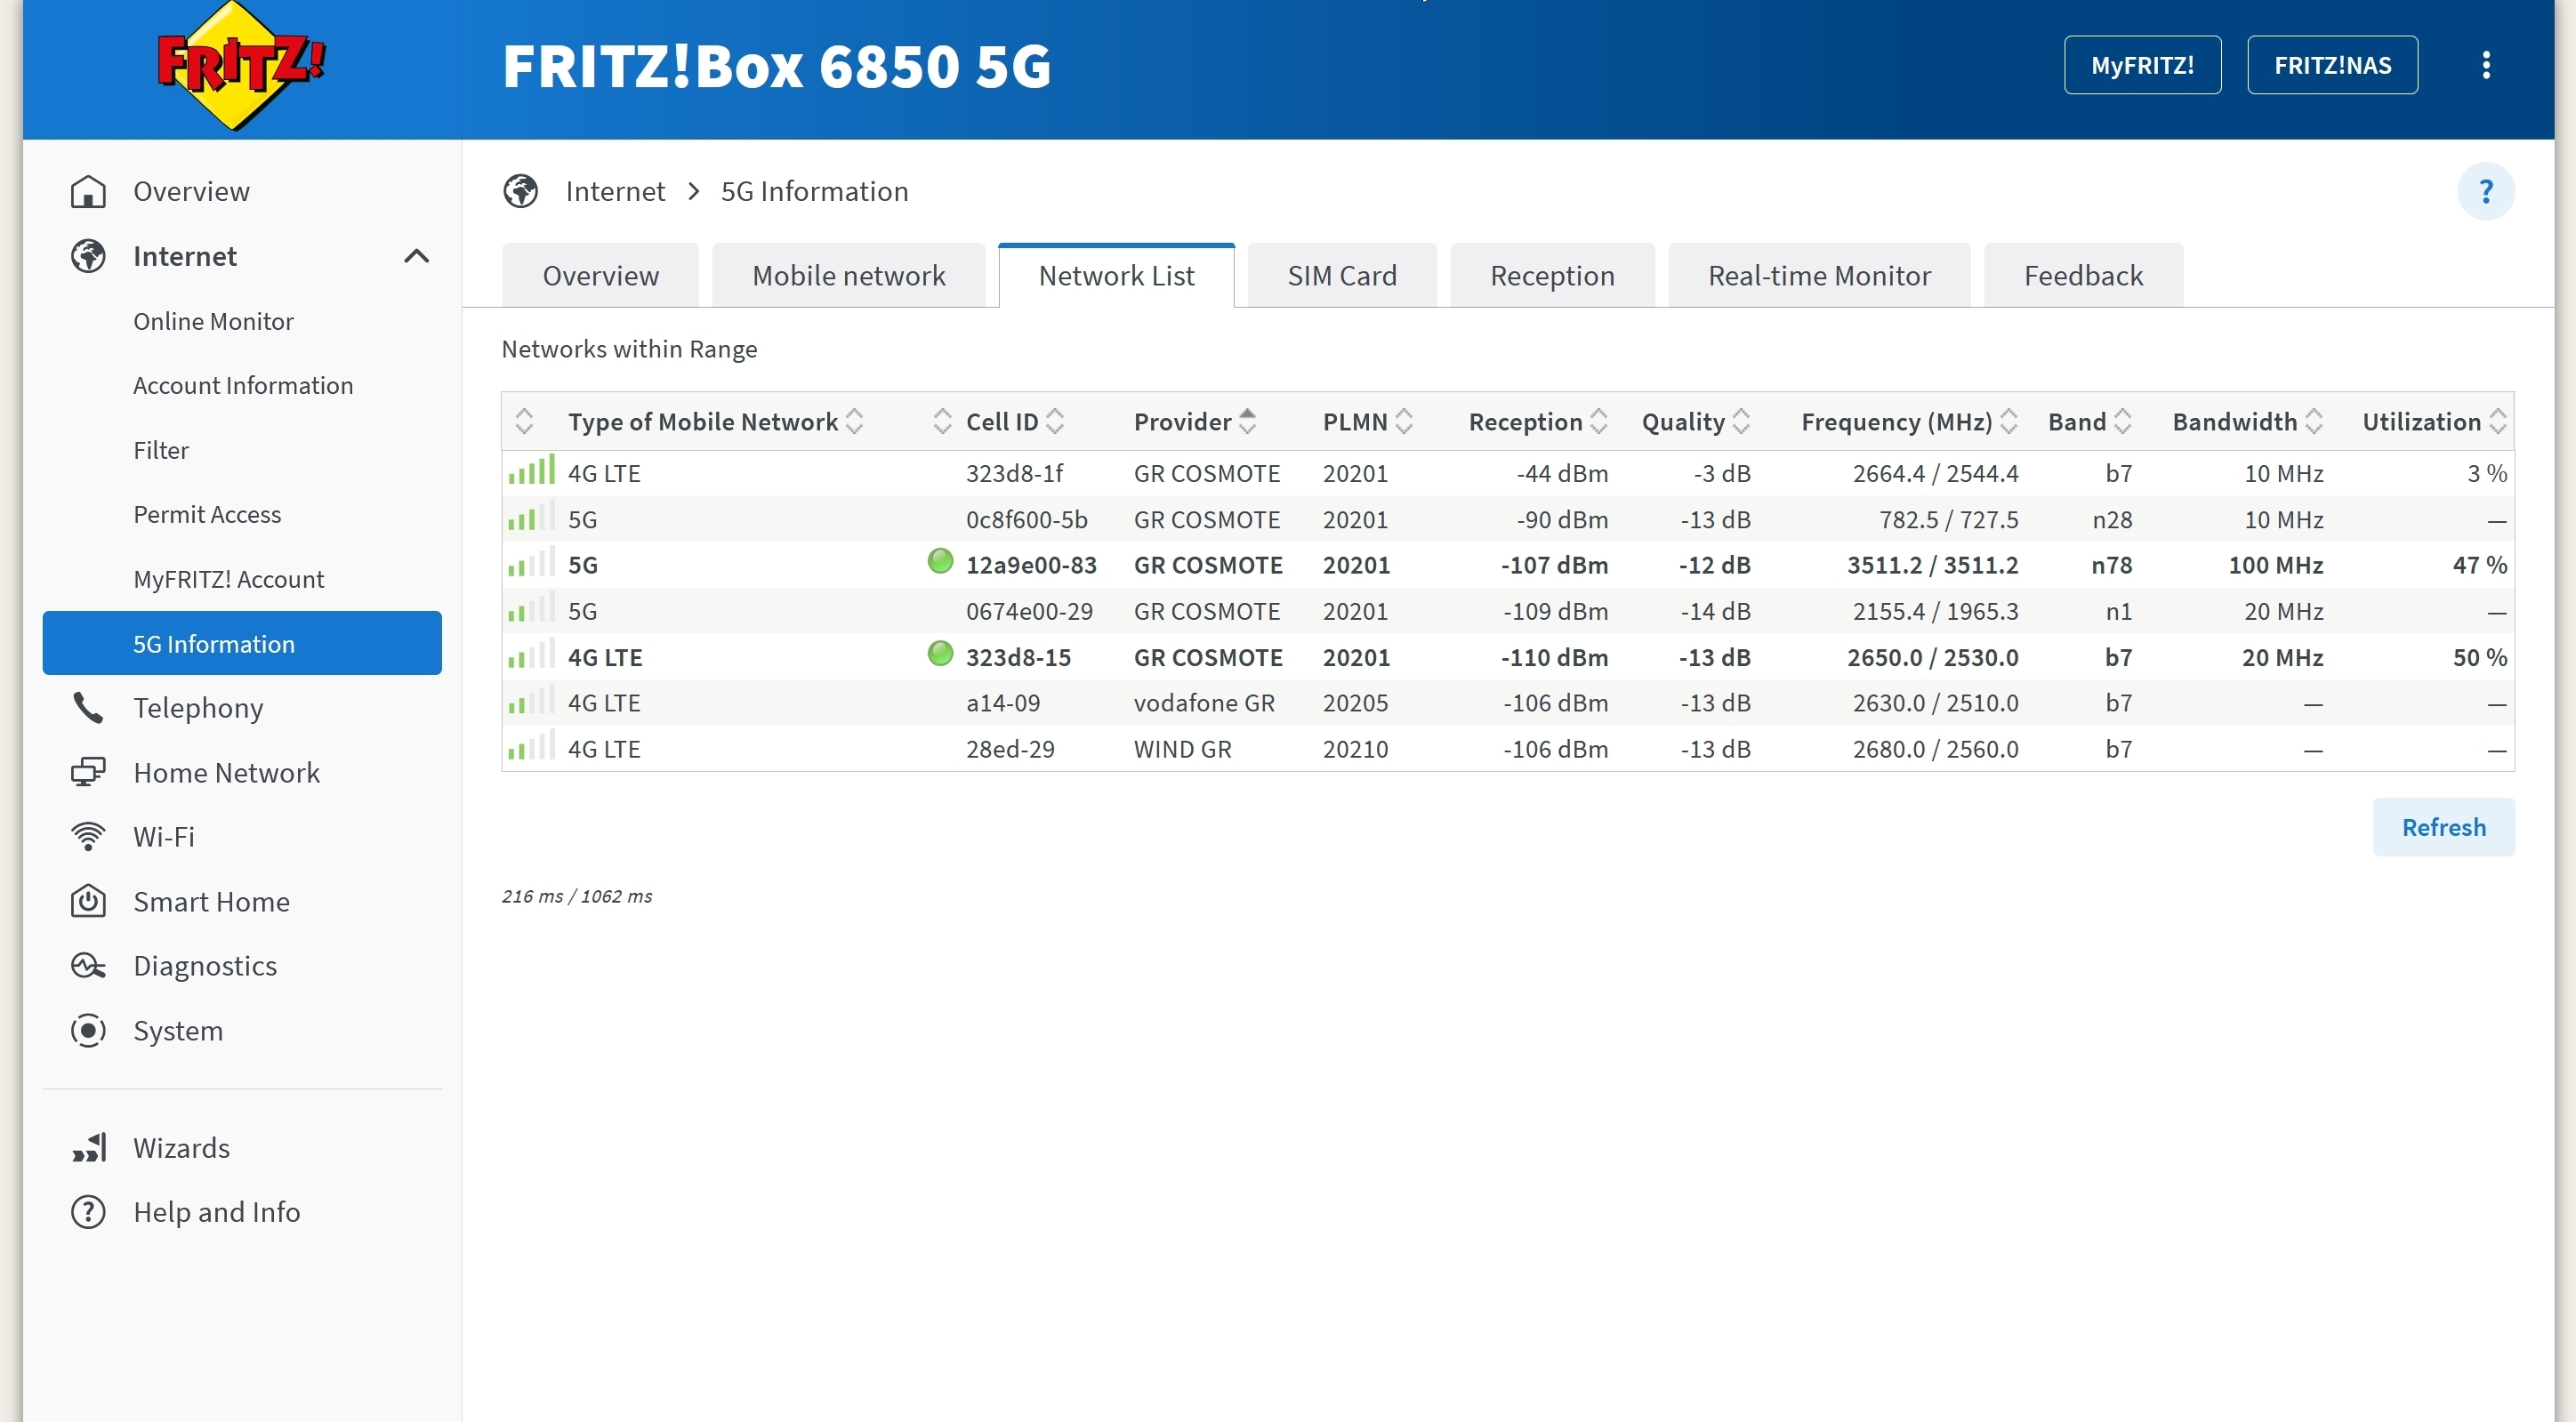Sort by the first signal strength column
Viewport: 2576px width, 1422px height.
(524, 422)
